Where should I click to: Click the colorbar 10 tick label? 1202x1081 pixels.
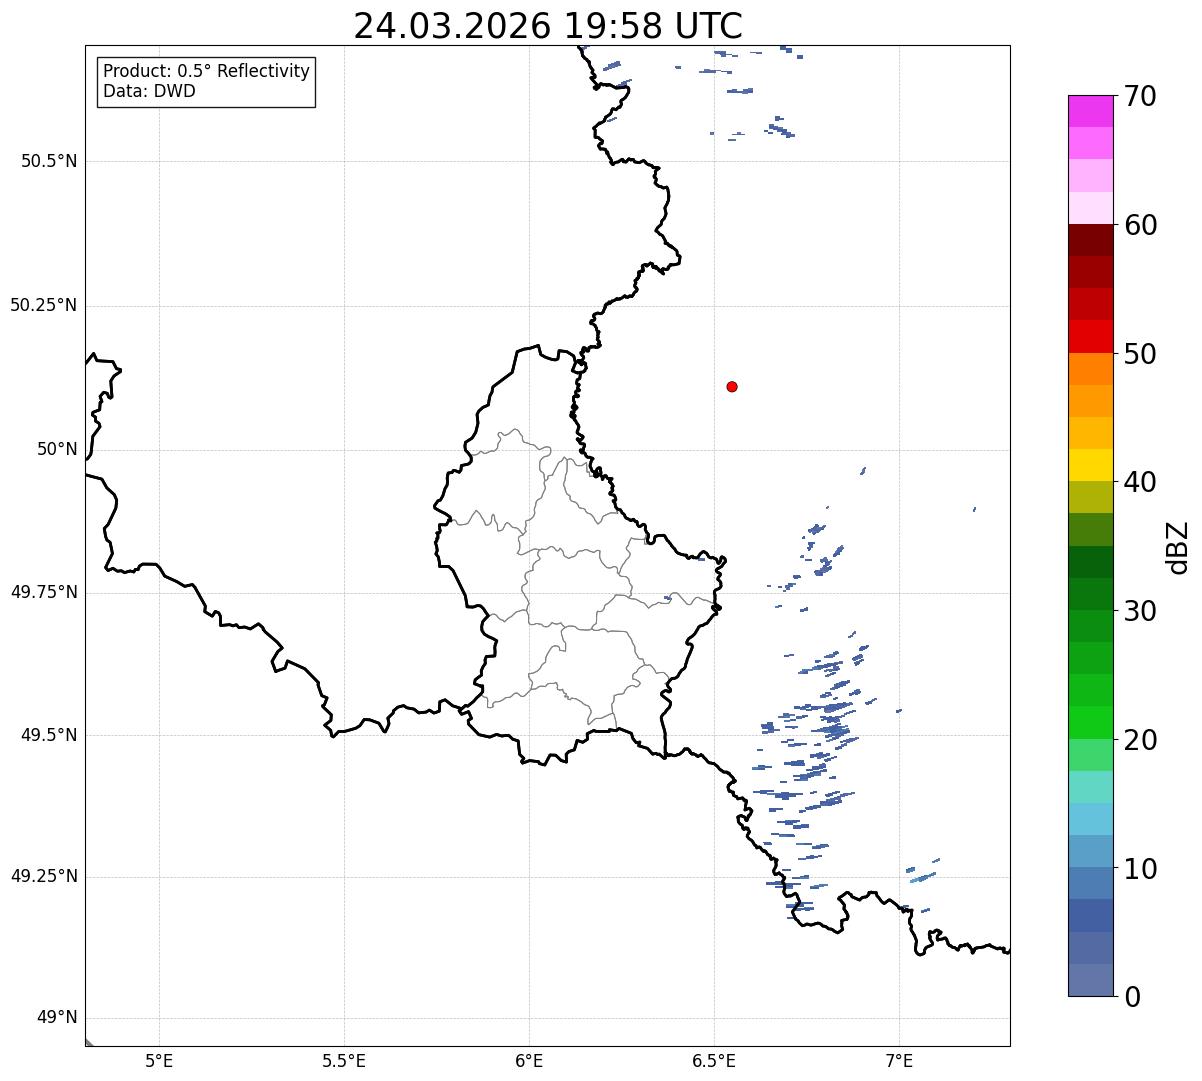(1140, 868)
